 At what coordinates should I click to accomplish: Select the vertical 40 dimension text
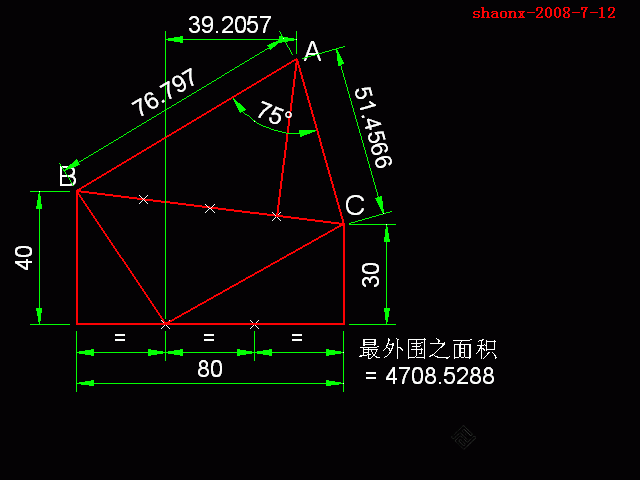click(x=24, y=258)
